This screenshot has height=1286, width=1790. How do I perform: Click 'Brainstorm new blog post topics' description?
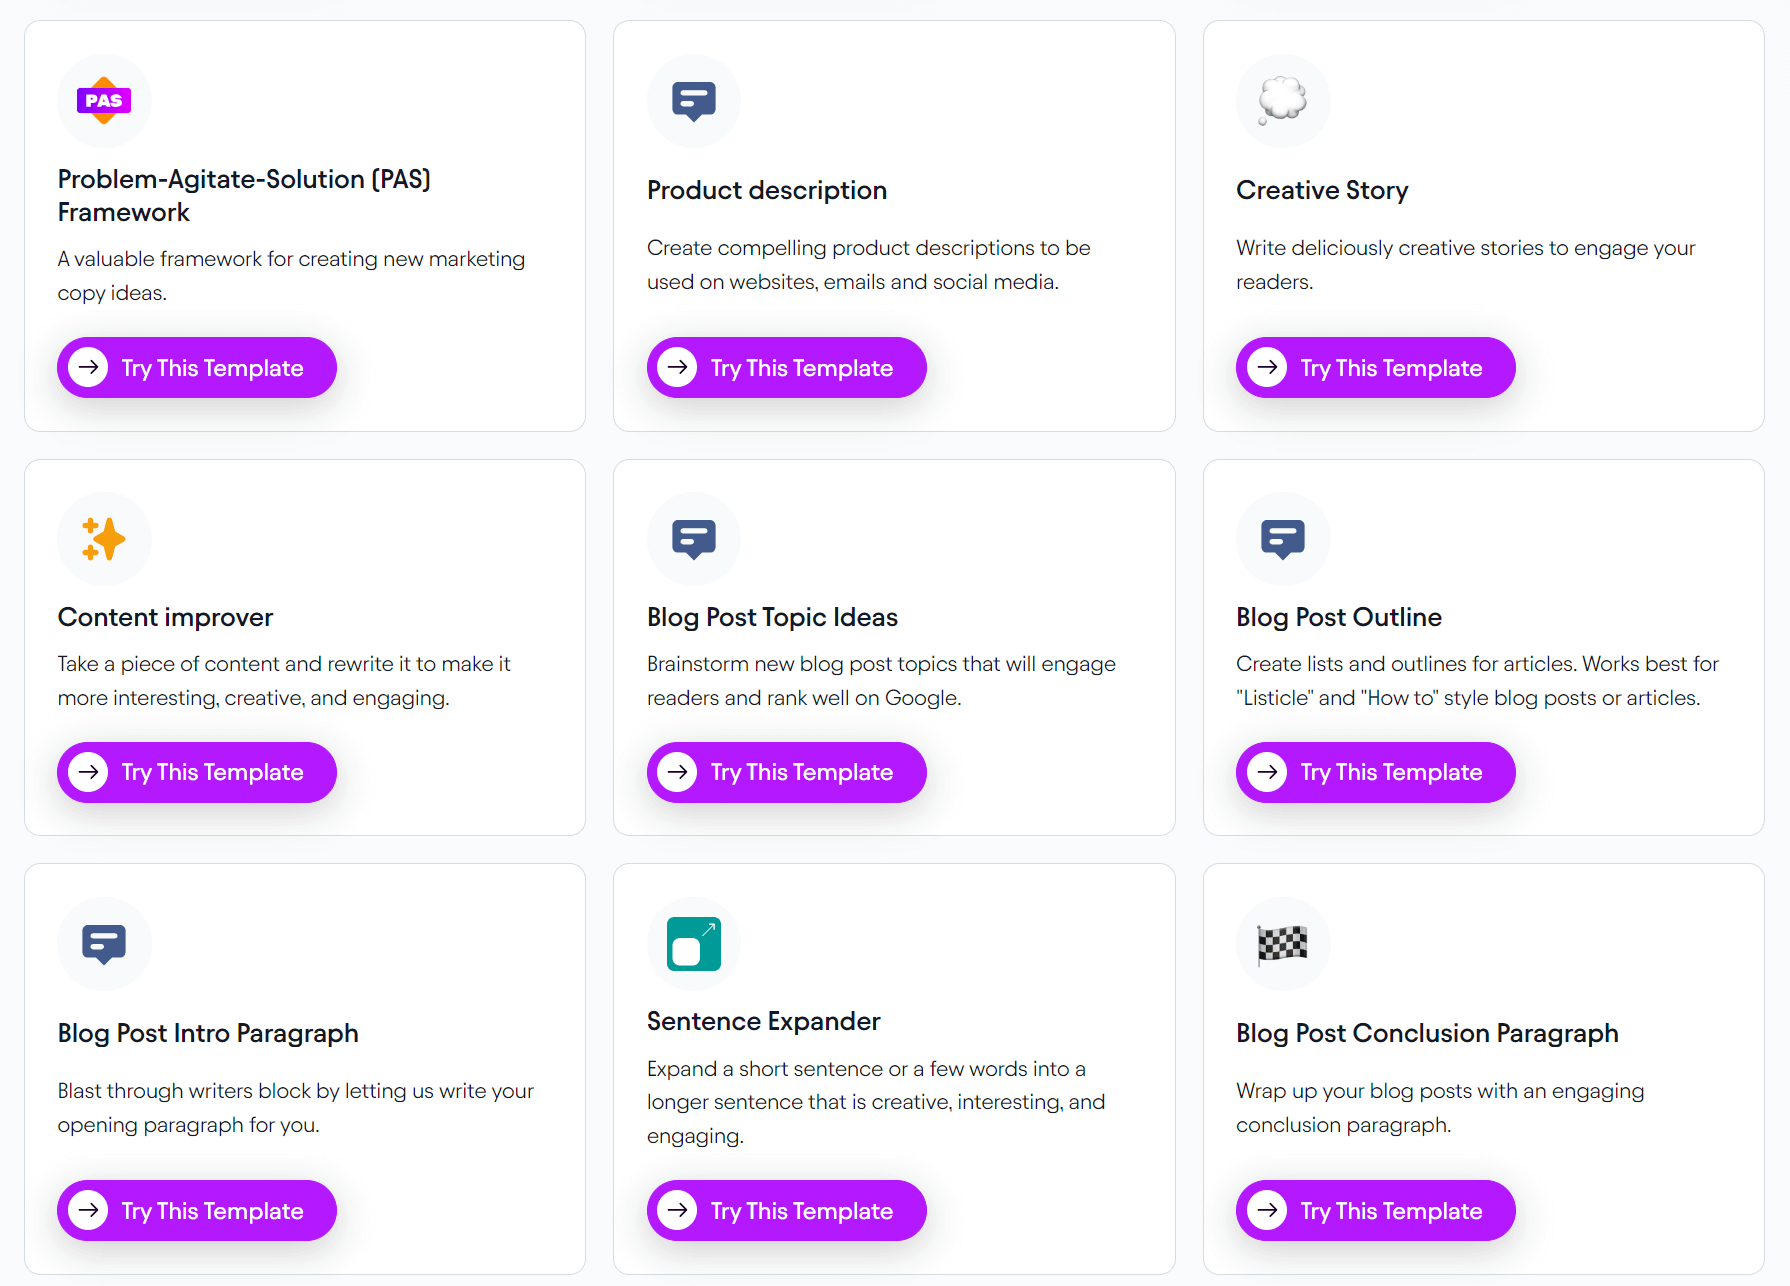pos(881,681)
